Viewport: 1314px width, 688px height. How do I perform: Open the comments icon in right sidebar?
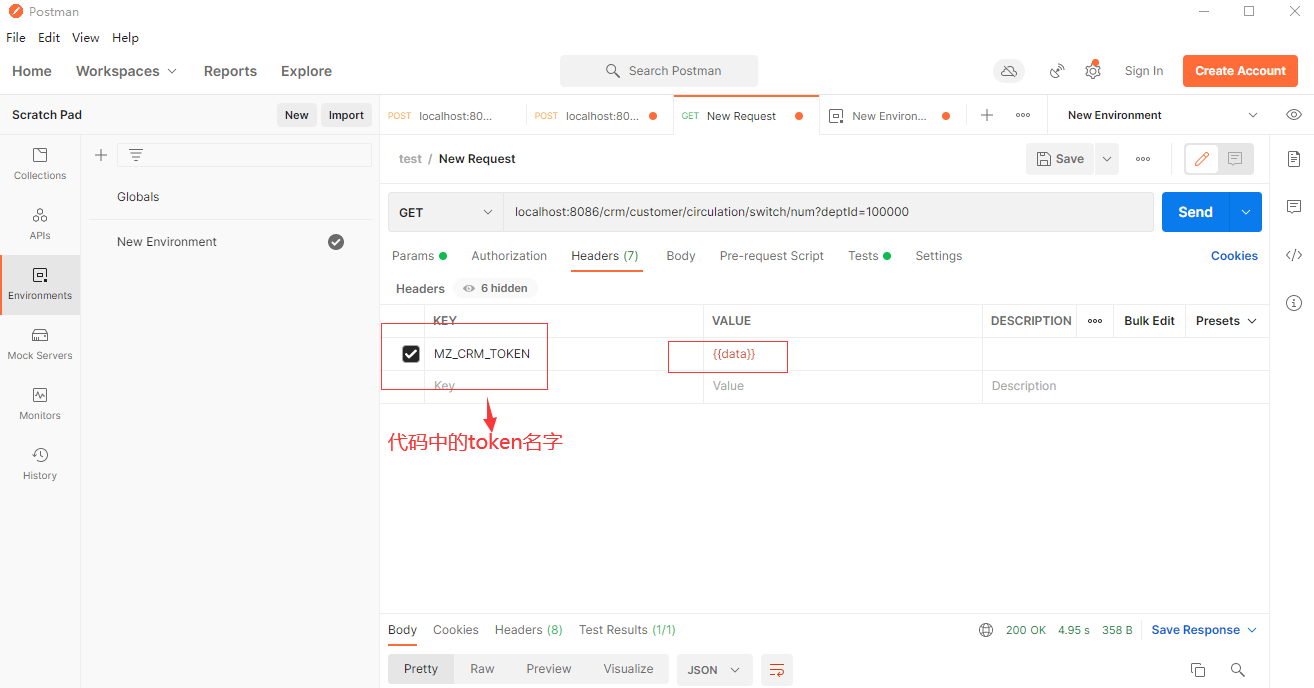1294,207
